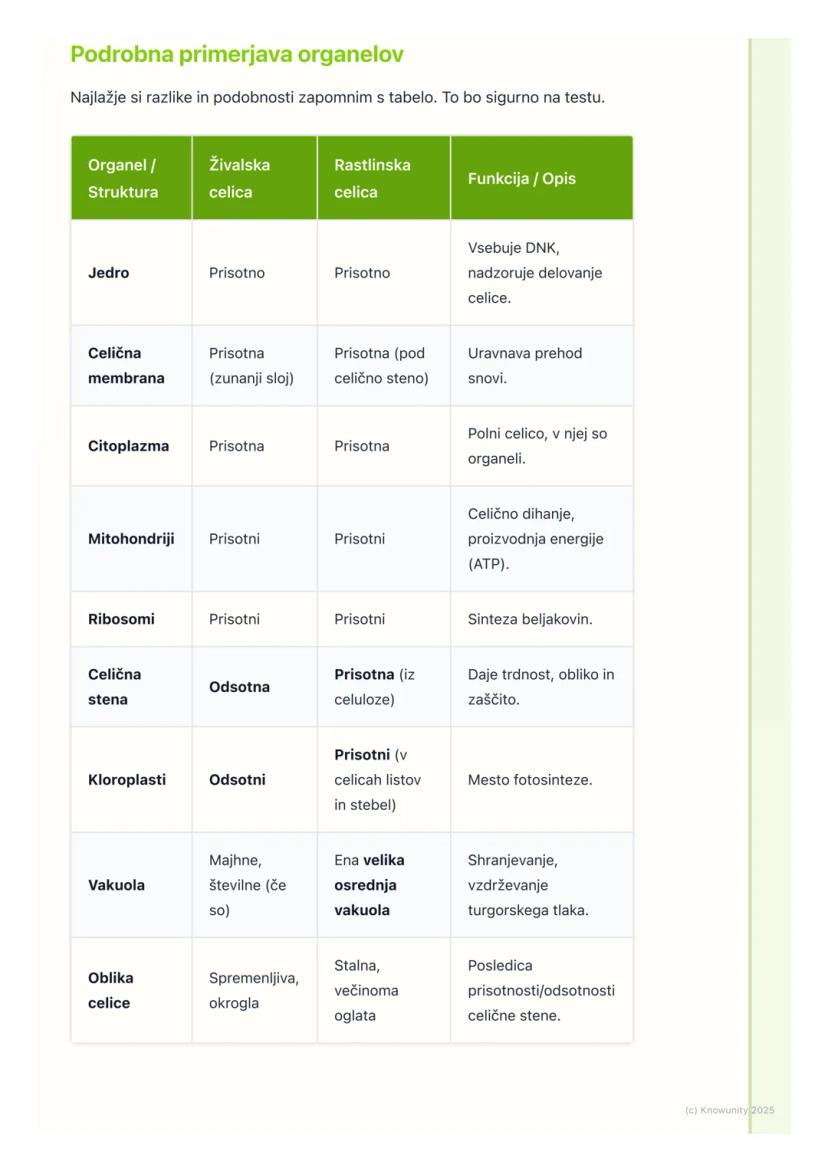This screenshot has height=1171, width=828.
Task: Click the "Ena velika osrednja vakuola" cell
Action: point(369,885)
